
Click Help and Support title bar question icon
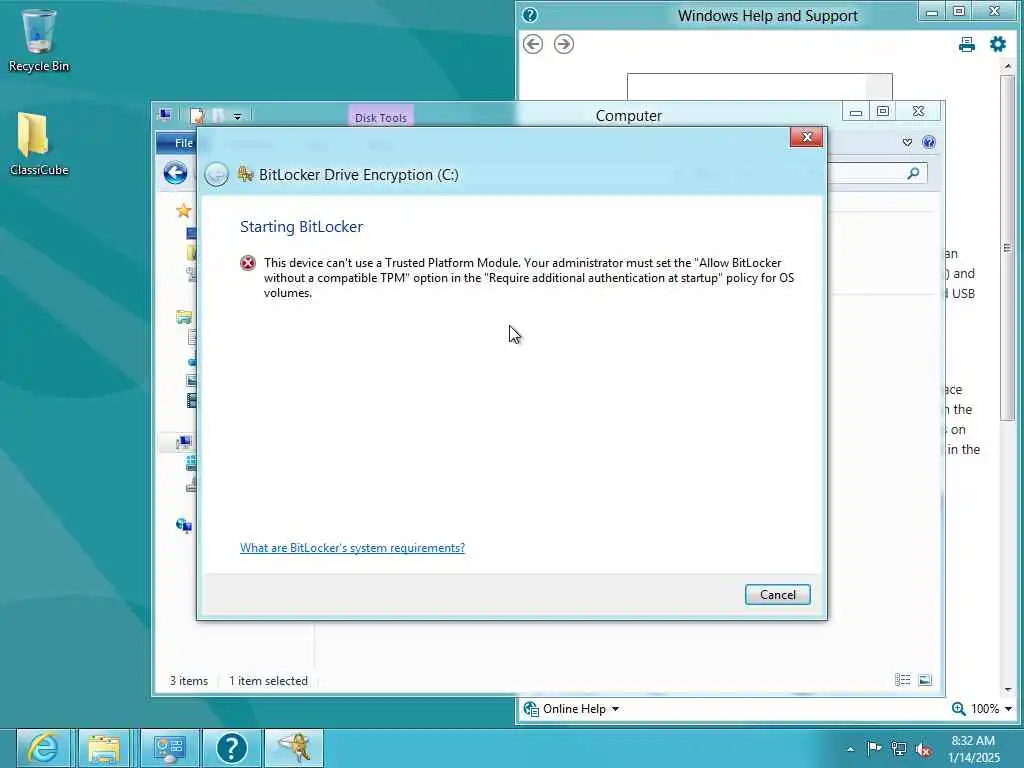[x=530, y=14]
